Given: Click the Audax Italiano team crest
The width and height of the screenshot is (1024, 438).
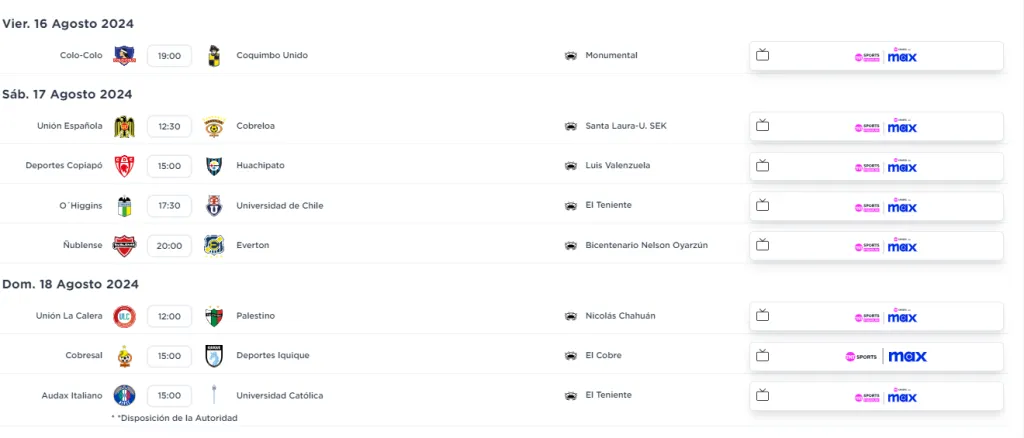Looking at the screenshot, I should 124,395.
